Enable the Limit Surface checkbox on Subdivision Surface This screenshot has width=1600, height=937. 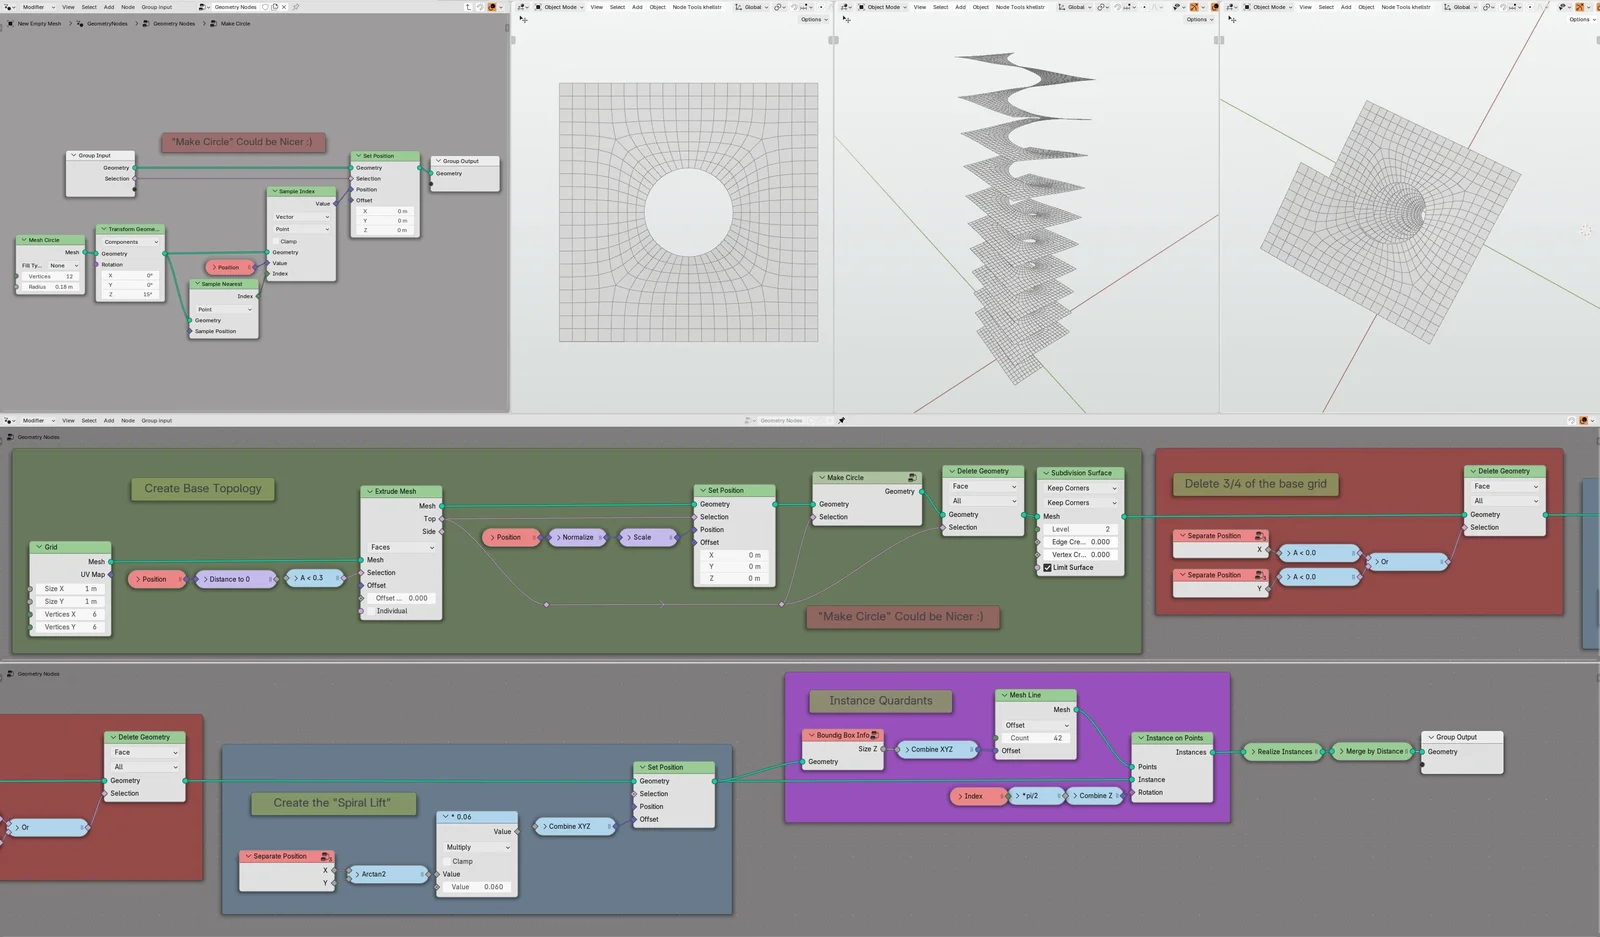click(x=1047, y=568)
